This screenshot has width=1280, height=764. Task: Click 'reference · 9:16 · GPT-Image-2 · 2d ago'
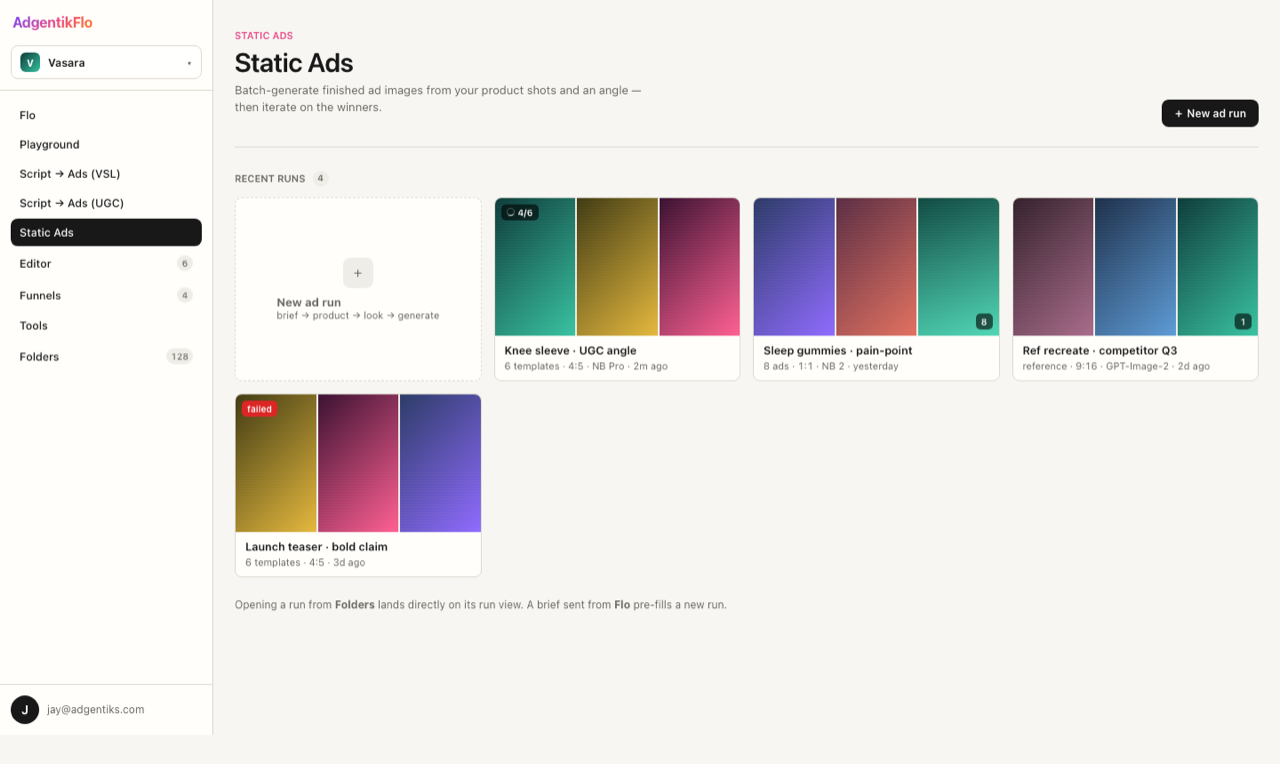click(x=1116, y=366)
